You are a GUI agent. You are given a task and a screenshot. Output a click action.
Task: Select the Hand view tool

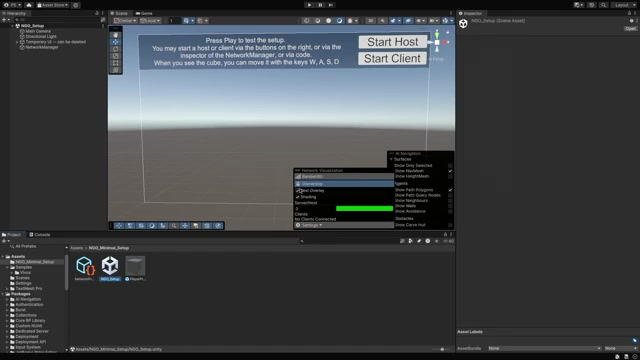[x=116, y=35]
